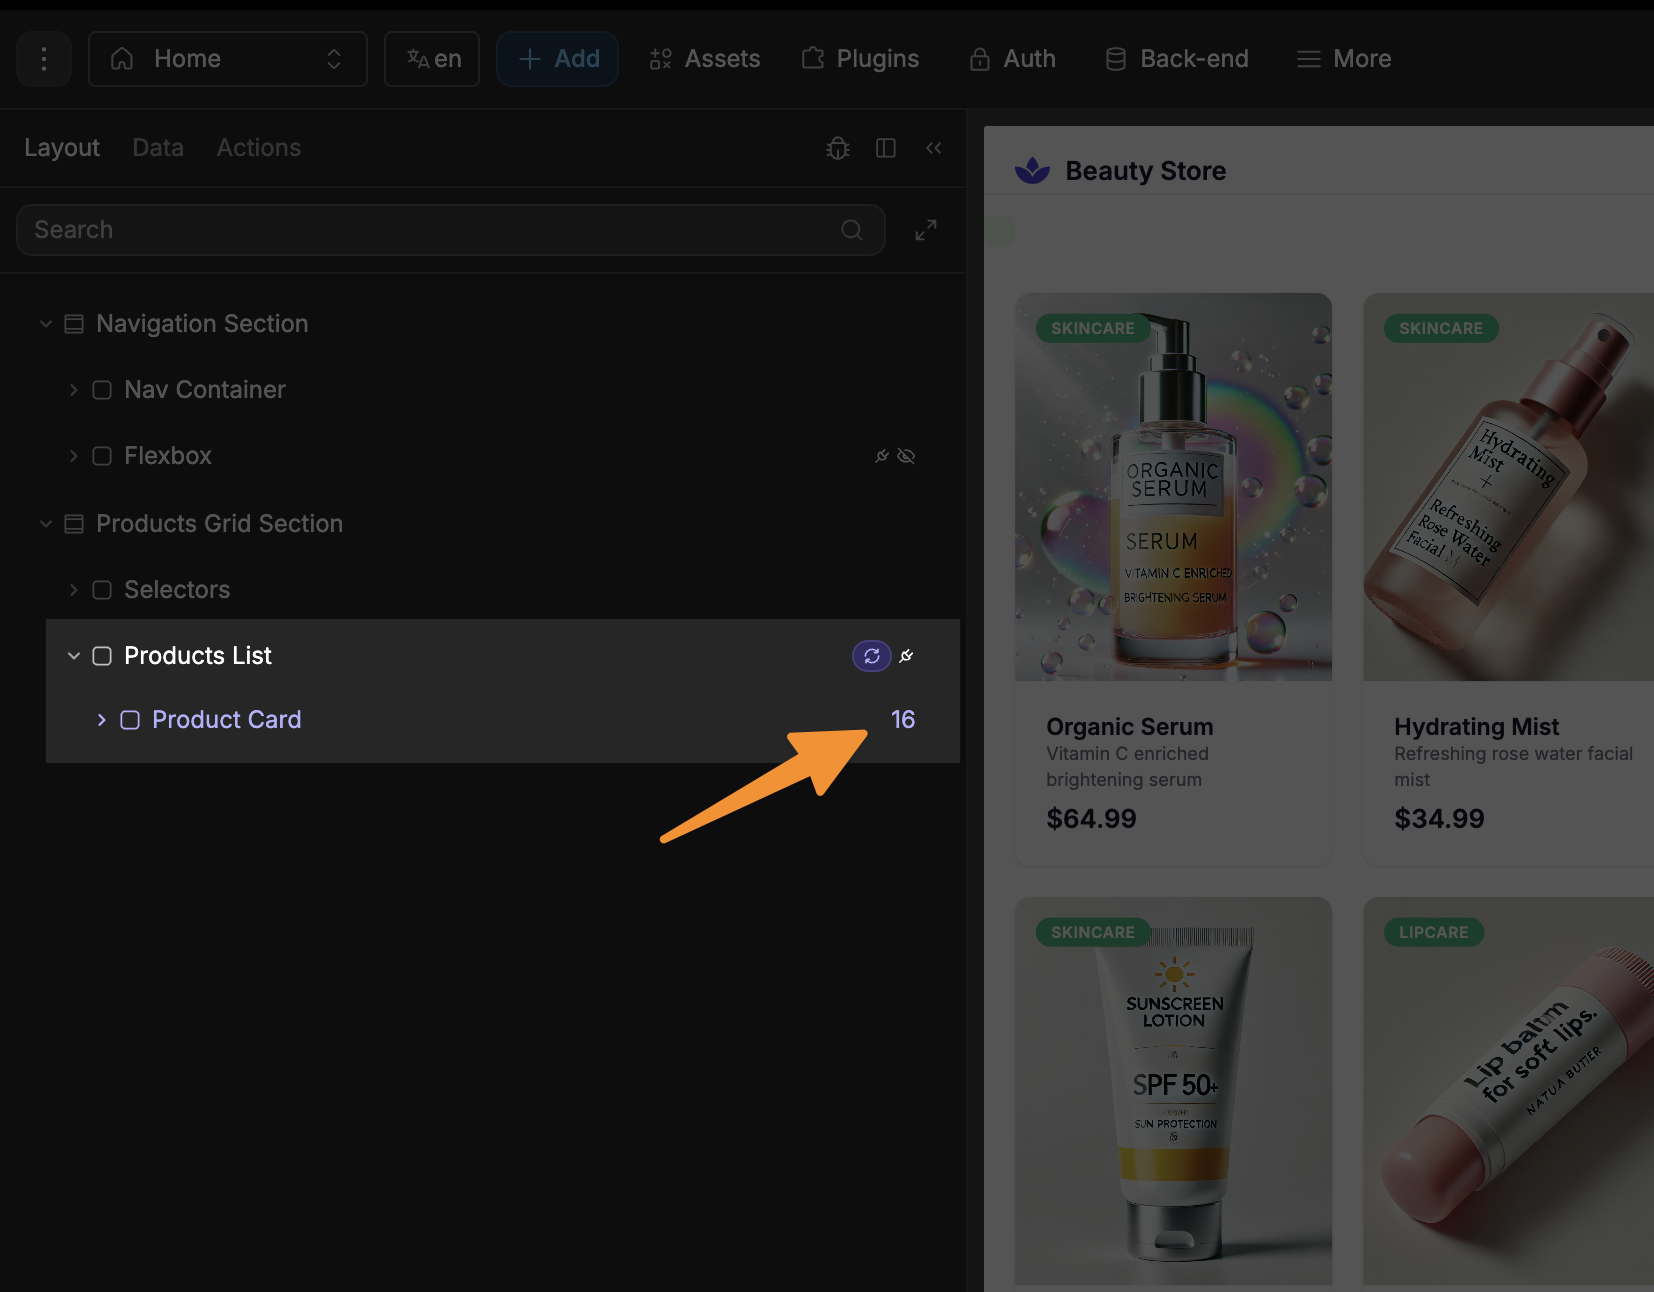Switch to the Actions tab
The width and height of the screenshot is (1654, 1292).
click(x=258, y=148)
